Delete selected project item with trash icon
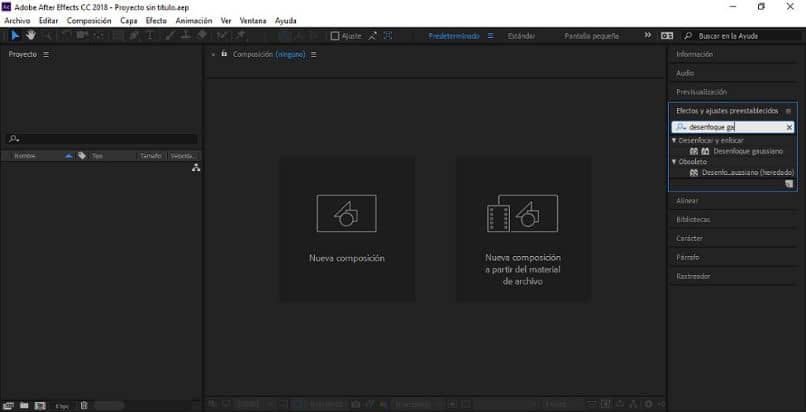This screenshot has height=412, width=806. point(84,406)
